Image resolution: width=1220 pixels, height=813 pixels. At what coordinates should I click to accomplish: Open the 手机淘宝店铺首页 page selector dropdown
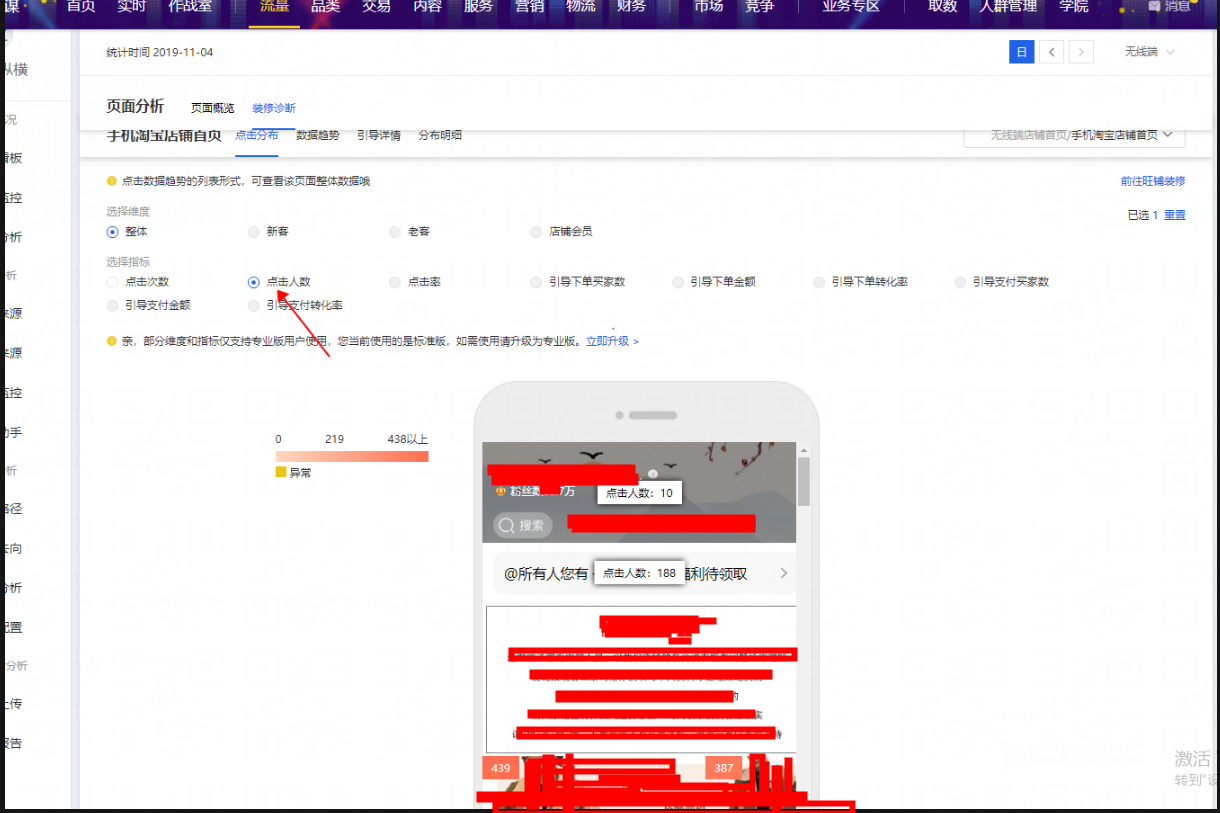coord(1074,135)
